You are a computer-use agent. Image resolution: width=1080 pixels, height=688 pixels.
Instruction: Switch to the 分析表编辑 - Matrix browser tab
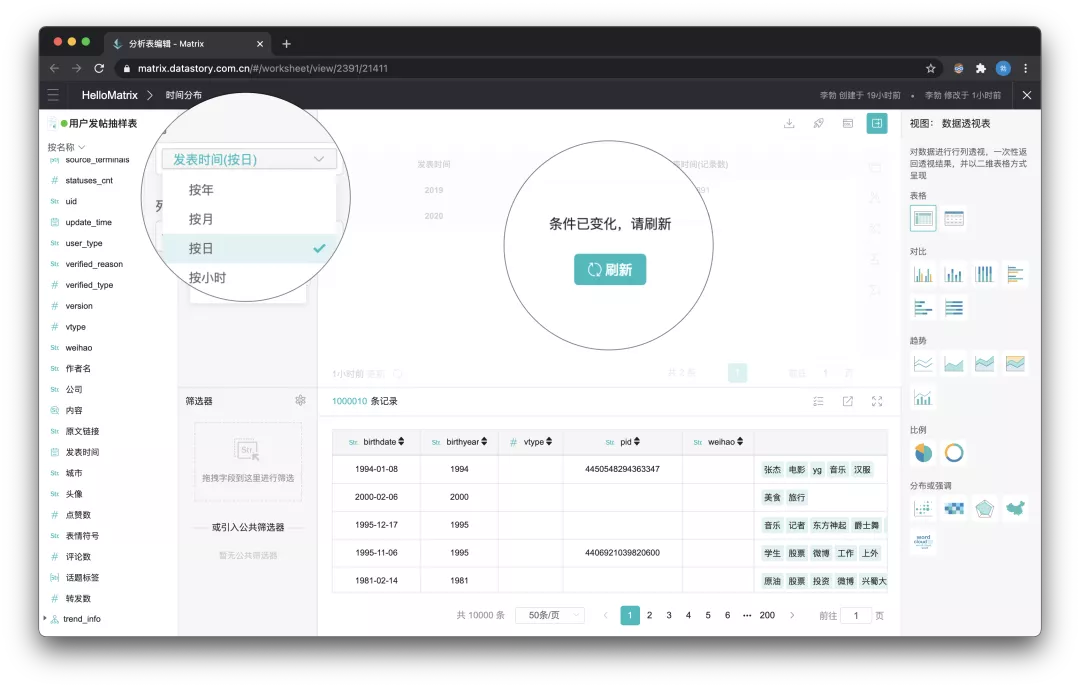(186, 43)
